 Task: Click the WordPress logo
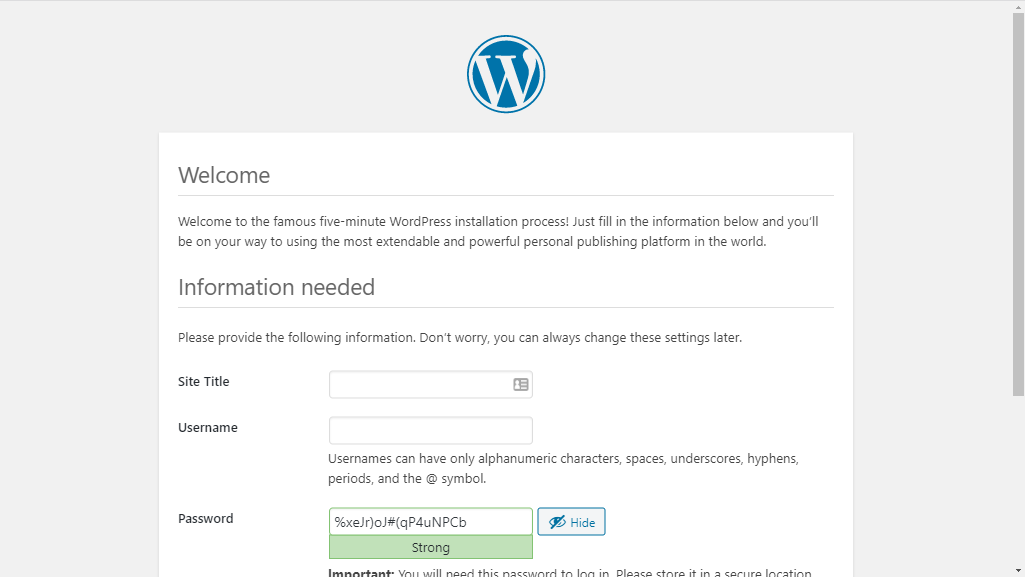(x=506, y=74)
